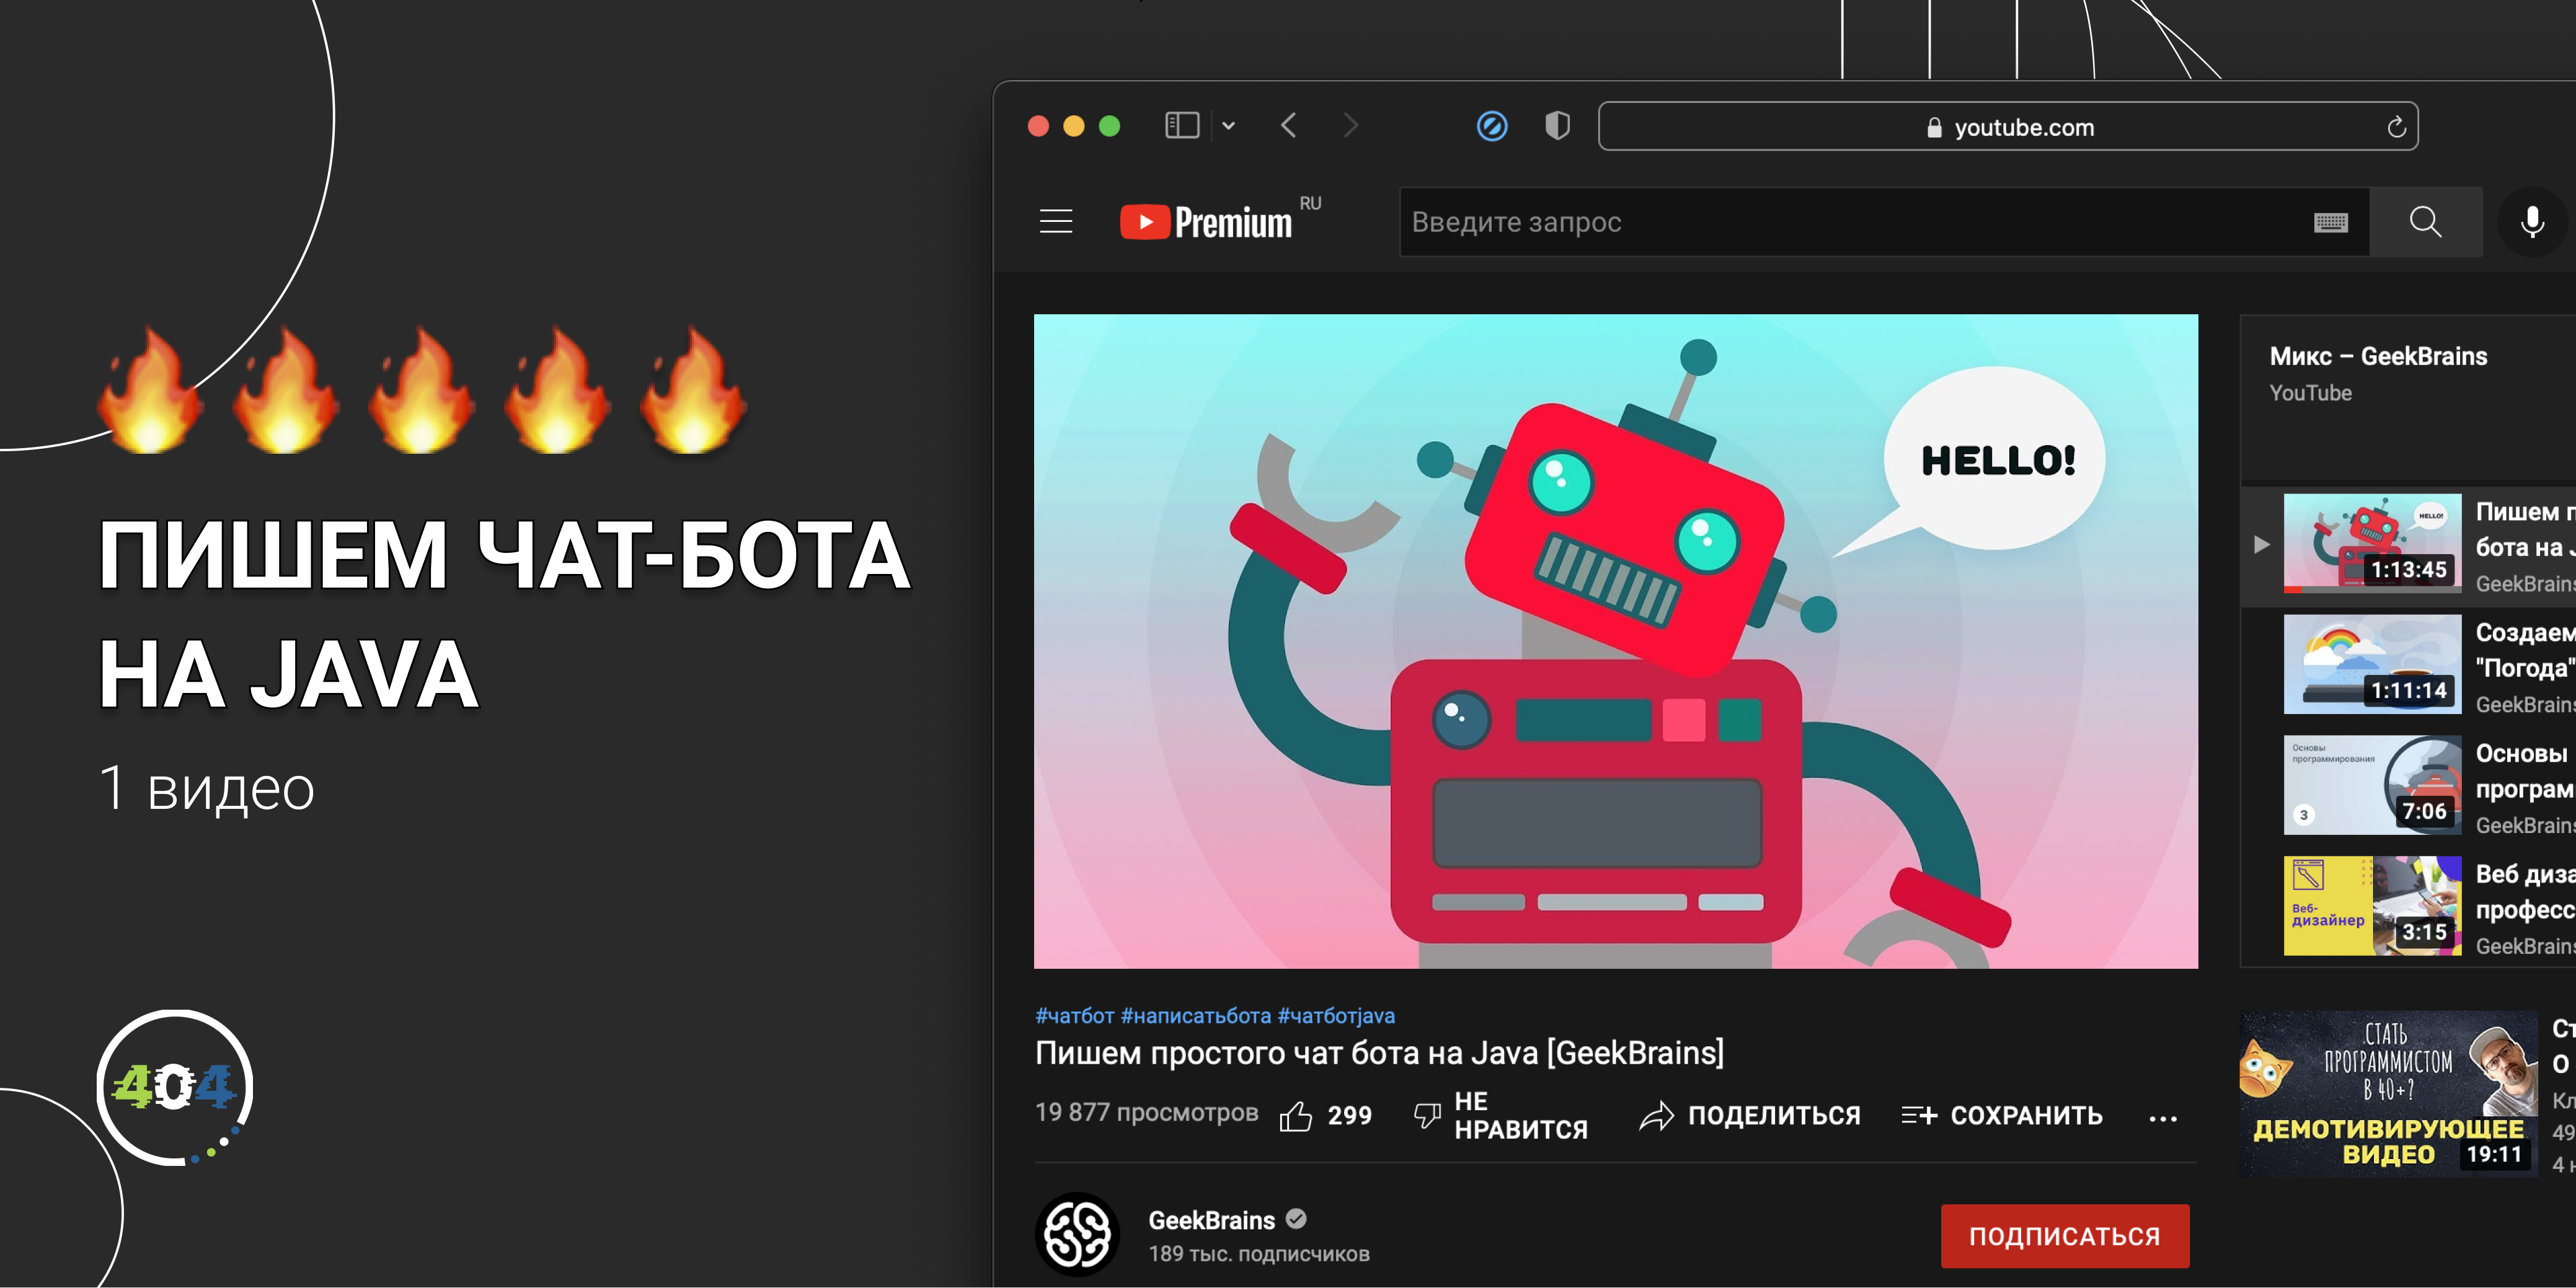Save the video with СОХРАНИТЬ
This screenshot has width=2576, height=1288.
pyautogui.click(x=2002, y=1115)
